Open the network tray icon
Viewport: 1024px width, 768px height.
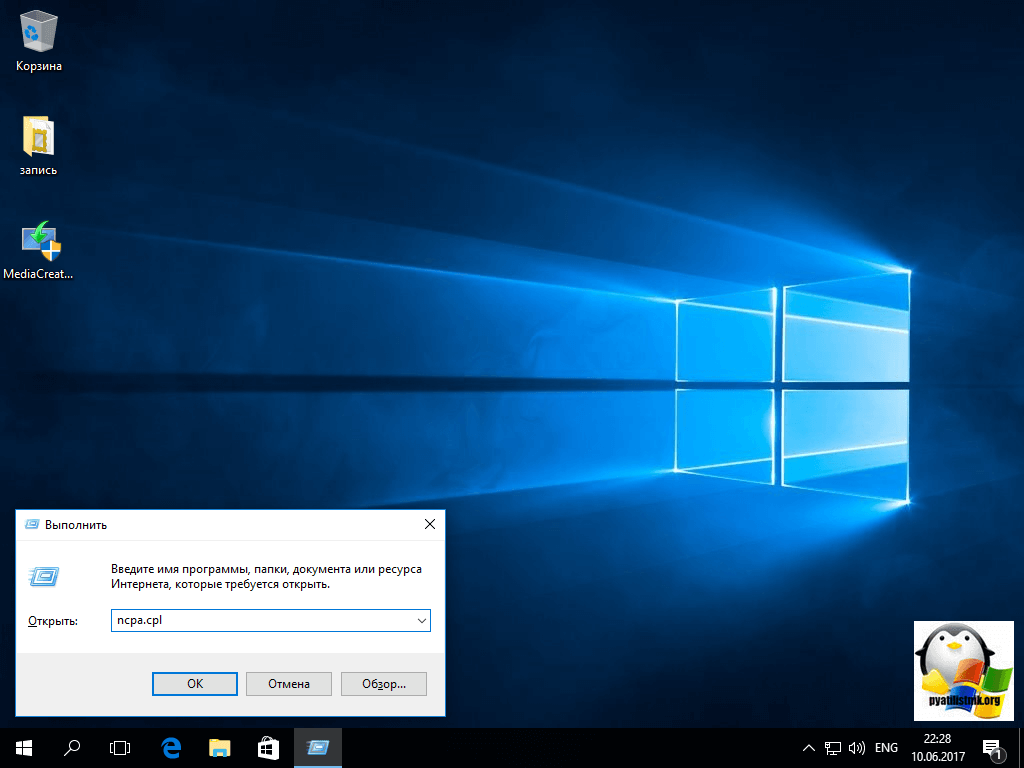point(833,748)
